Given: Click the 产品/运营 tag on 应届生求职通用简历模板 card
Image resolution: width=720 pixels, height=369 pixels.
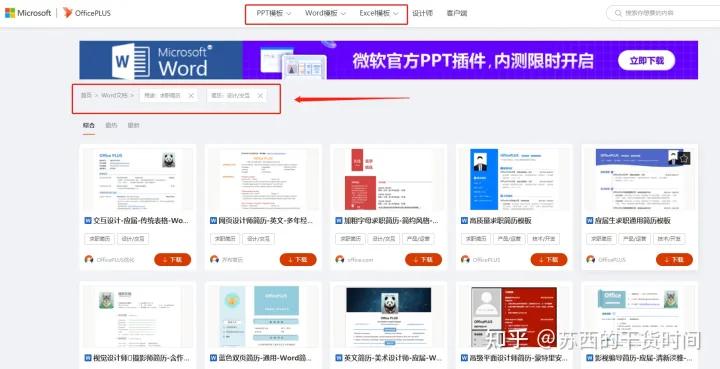Looking at the screenshot, I should (635, 239).
